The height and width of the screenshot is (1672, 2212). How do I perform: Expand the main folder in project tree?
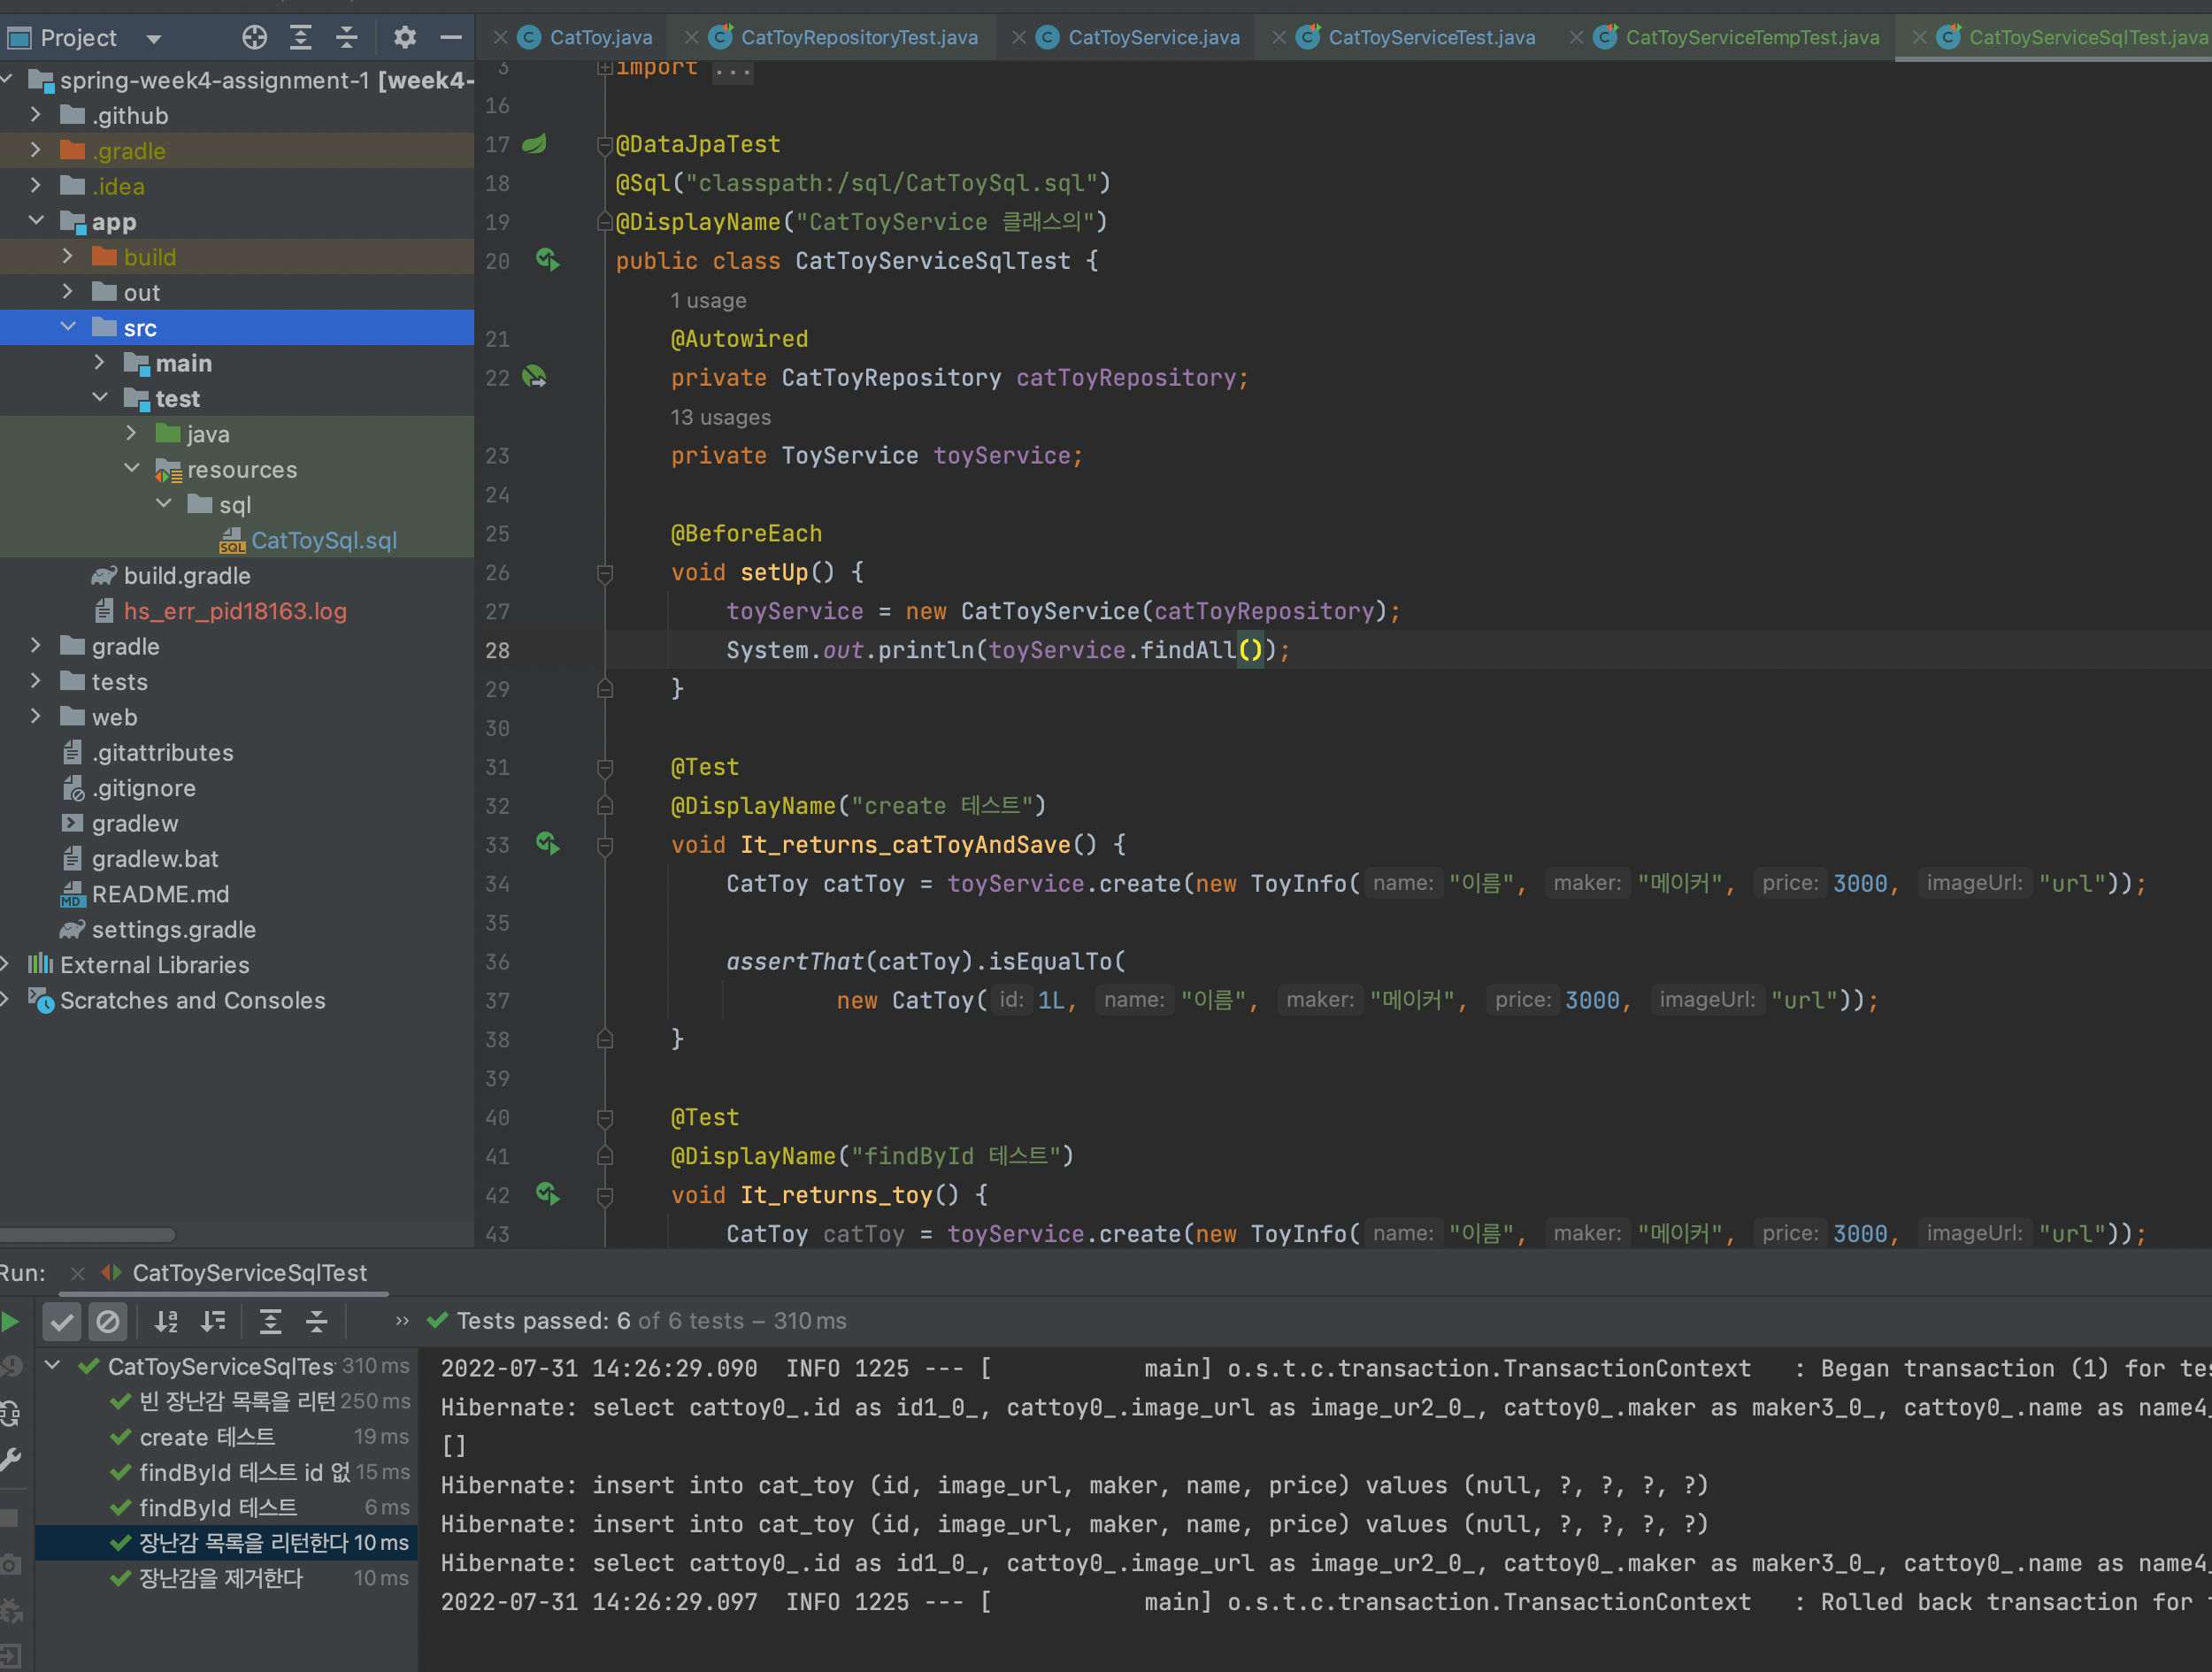pyautogui.click(x=99, y=363)
